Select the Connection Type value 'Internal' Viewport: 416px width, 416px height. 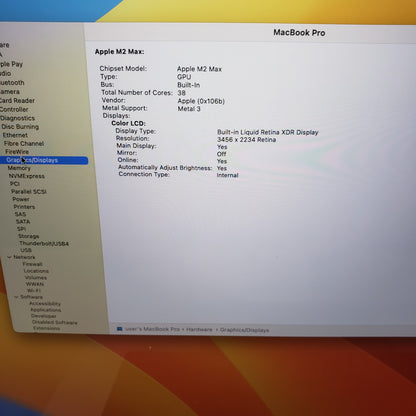pyautogui.click(x=227, y=175)
